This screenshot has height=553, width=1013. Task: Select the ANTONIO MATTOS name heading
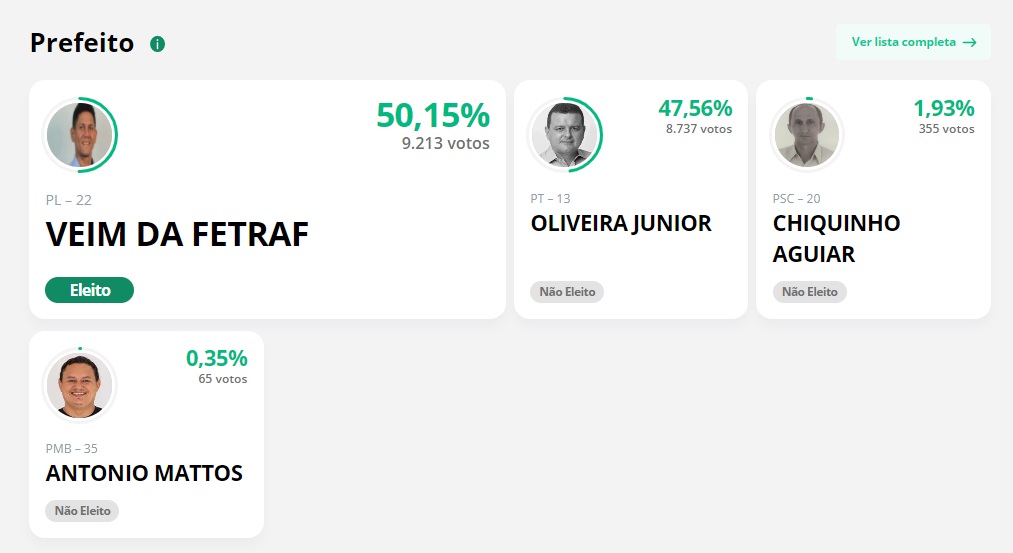point(144,474)
